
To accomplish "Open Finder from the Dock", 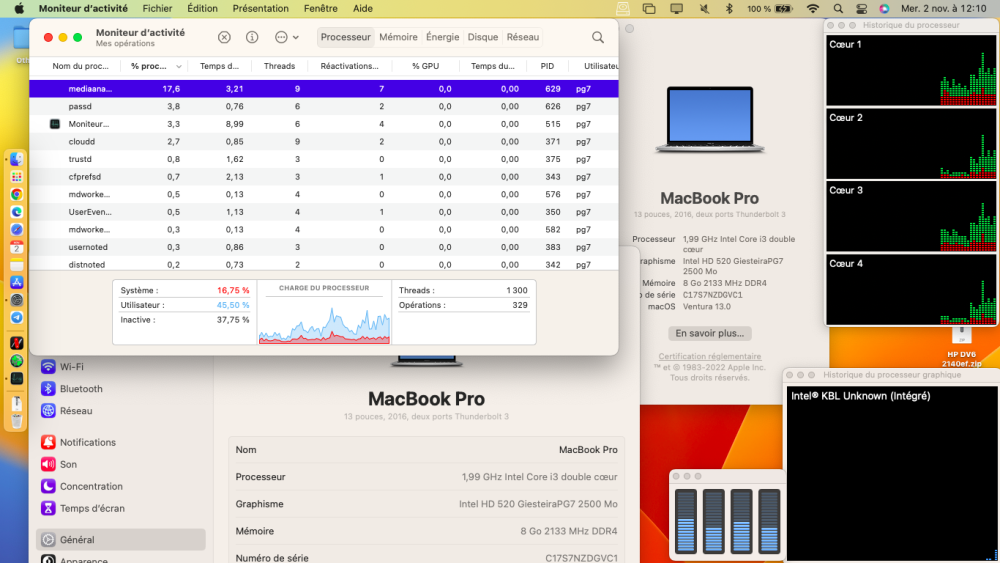I will (x=17, y=159).
